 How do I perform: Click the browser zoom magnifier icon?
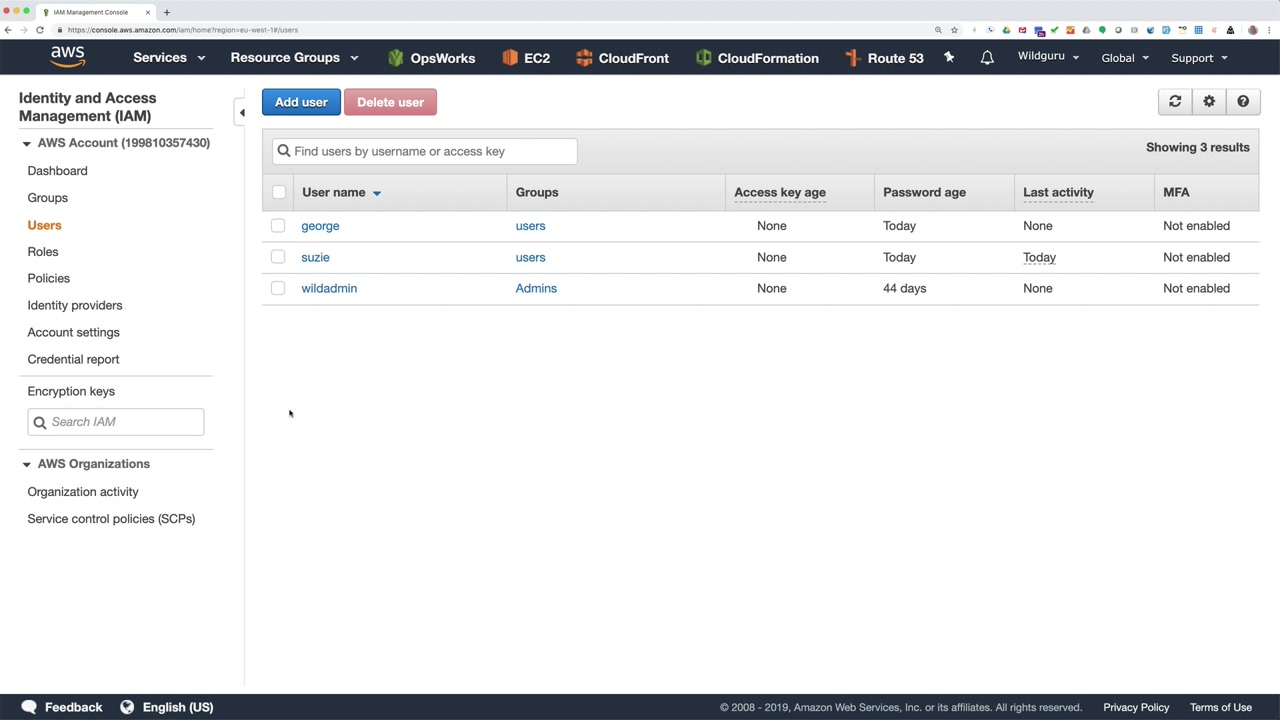(938, 30)
